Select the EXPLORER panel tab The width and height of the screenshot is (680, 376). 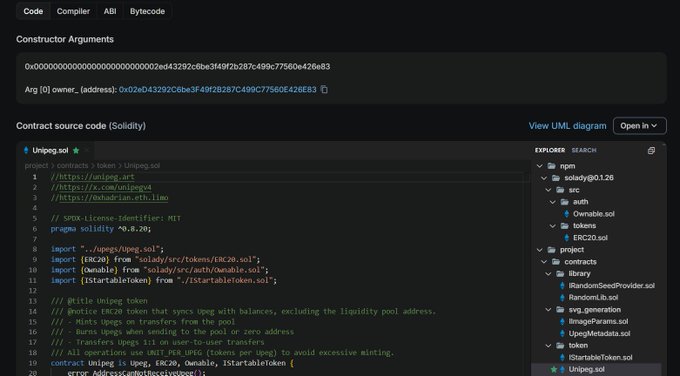coord(549,150)
